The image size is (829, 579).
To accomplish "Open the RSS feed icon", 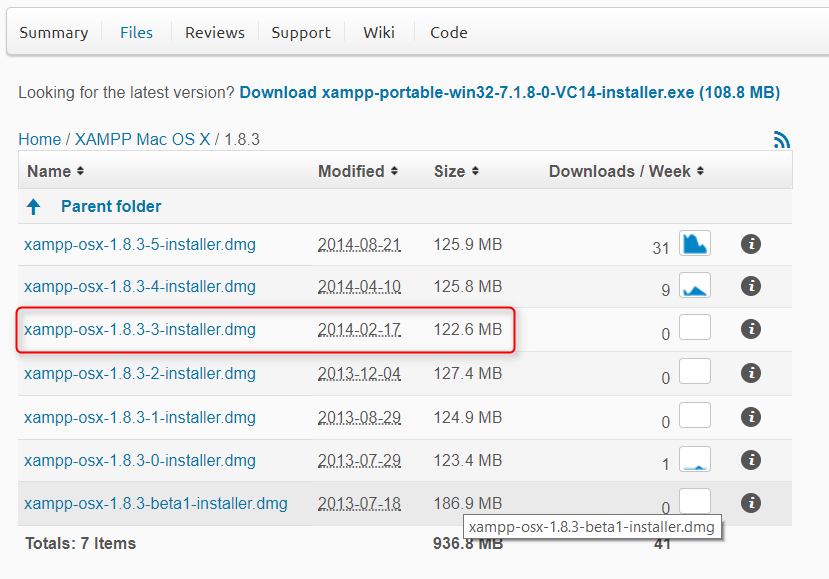I will 781,140.
